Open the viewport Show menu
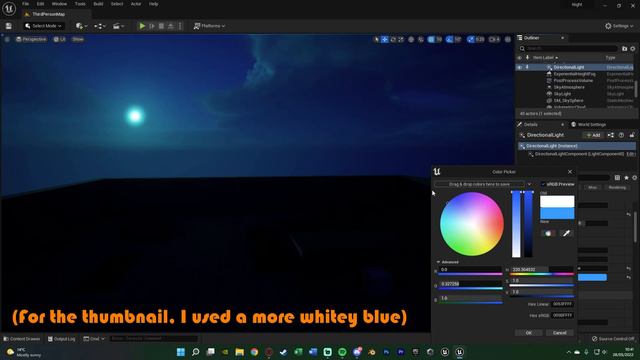 78,39
